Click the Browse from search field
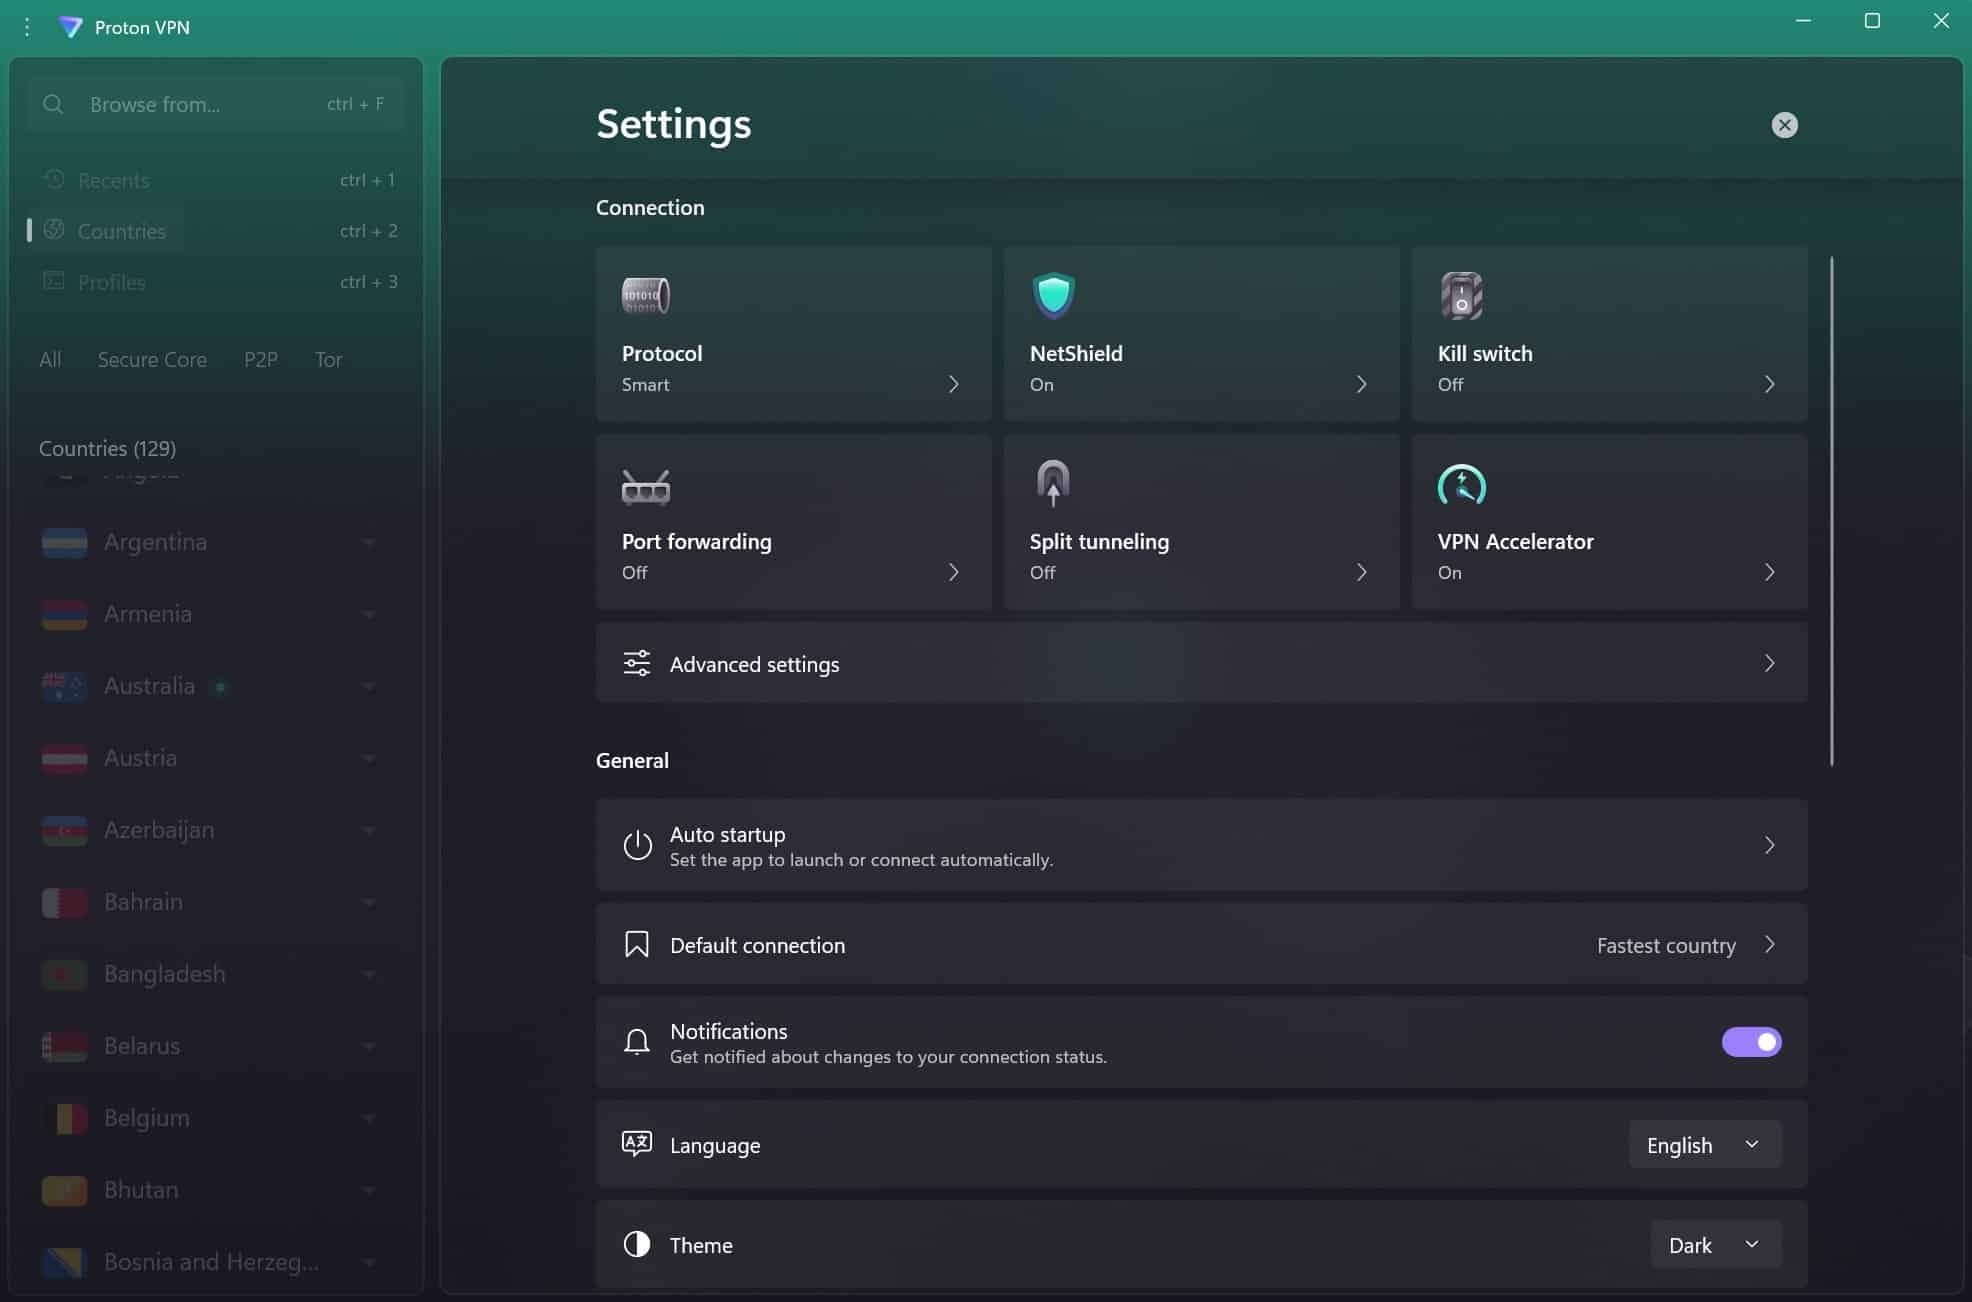The height and width of the screenshot is (1302, 1972). click(x=215, y=104)
